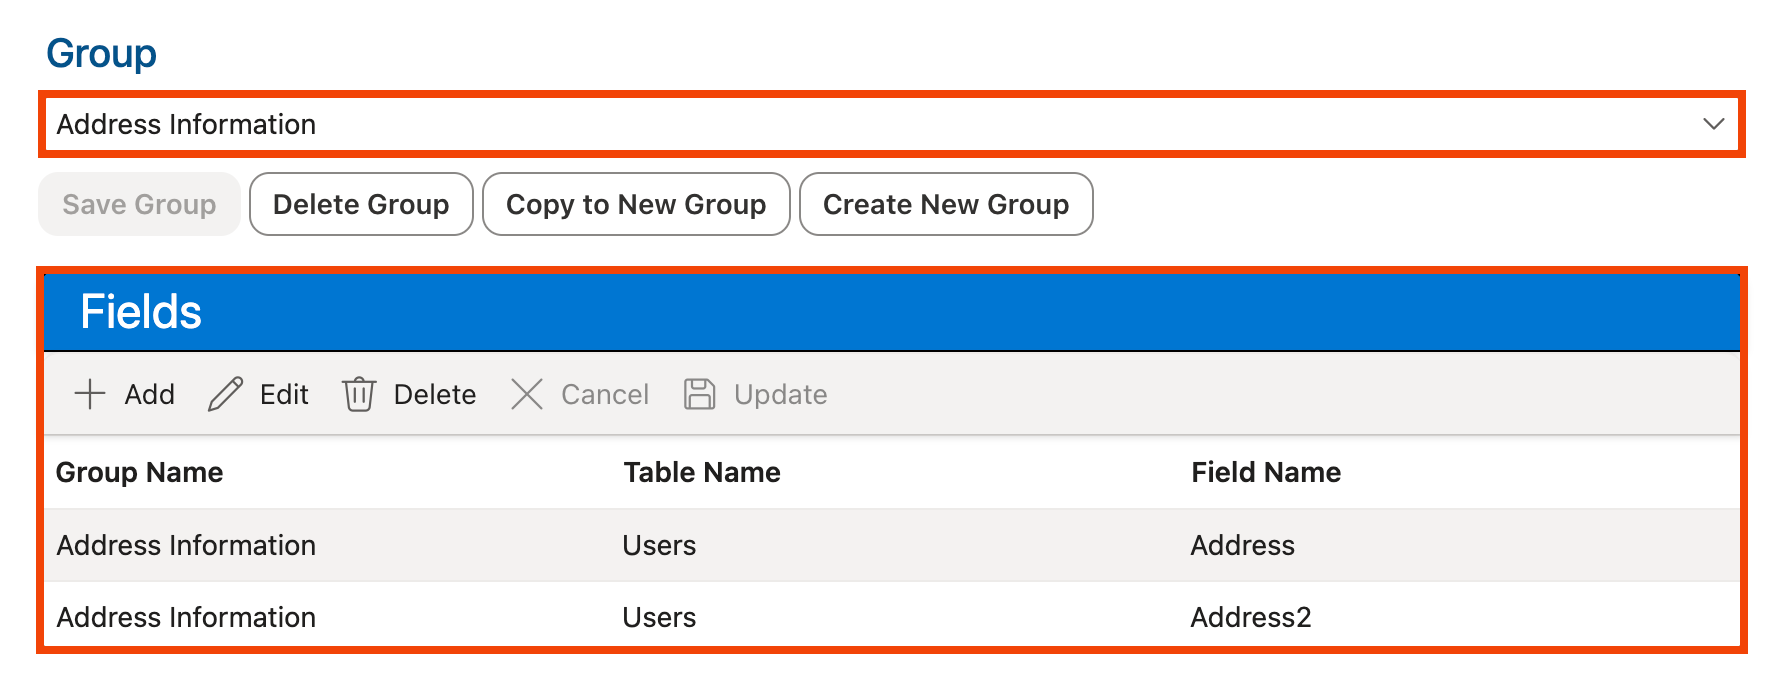This screenshot has height=688, width=1780.
Task: Choose Copy to New Group
Action: [x=636, y=204]
